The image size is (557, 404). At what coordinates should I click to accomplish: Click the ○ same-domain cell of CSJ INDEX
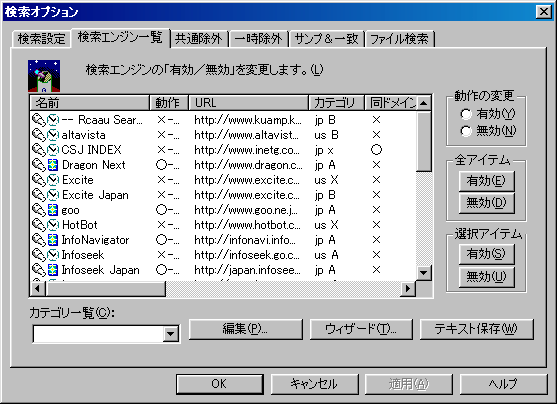377,150
